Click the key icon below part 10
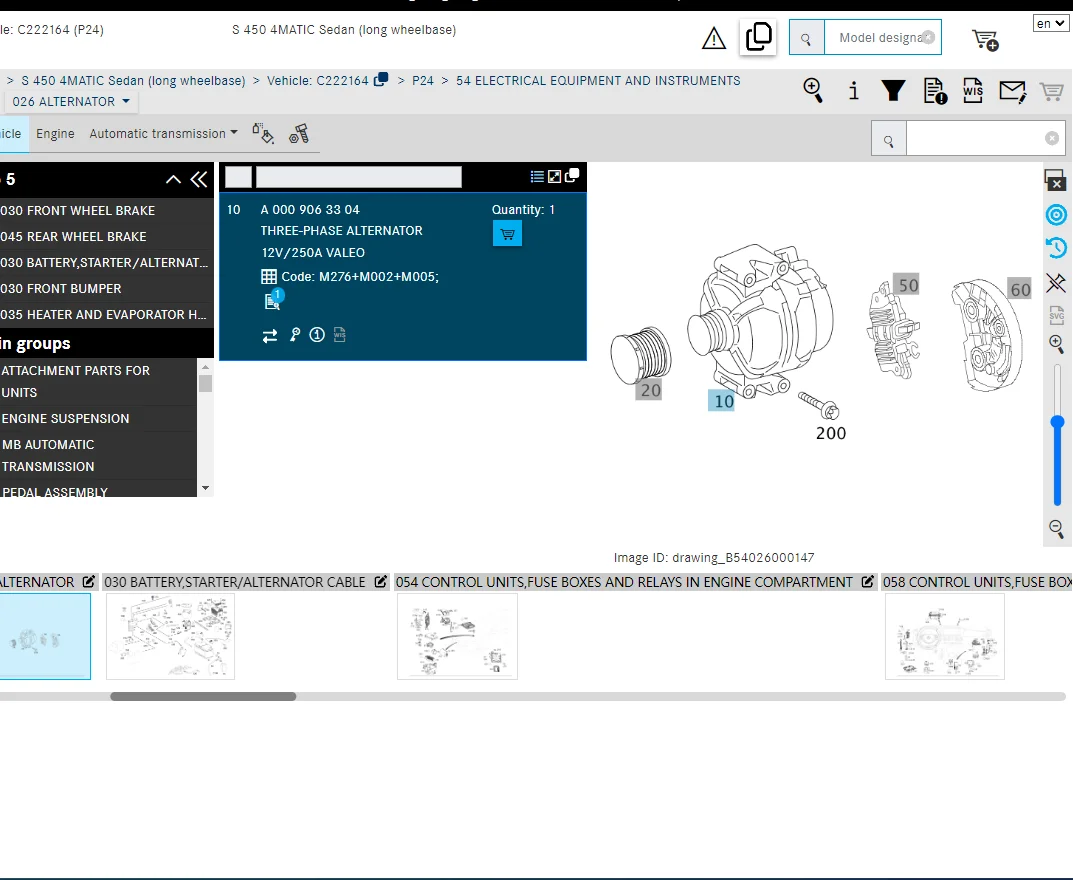The image size is (1073, 880). coord(295,335)
